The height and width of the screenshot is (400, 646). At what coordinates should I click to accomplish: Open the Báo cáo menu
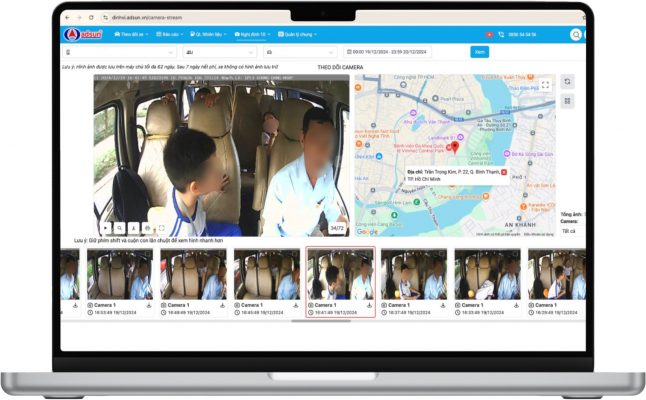point(168,34)
